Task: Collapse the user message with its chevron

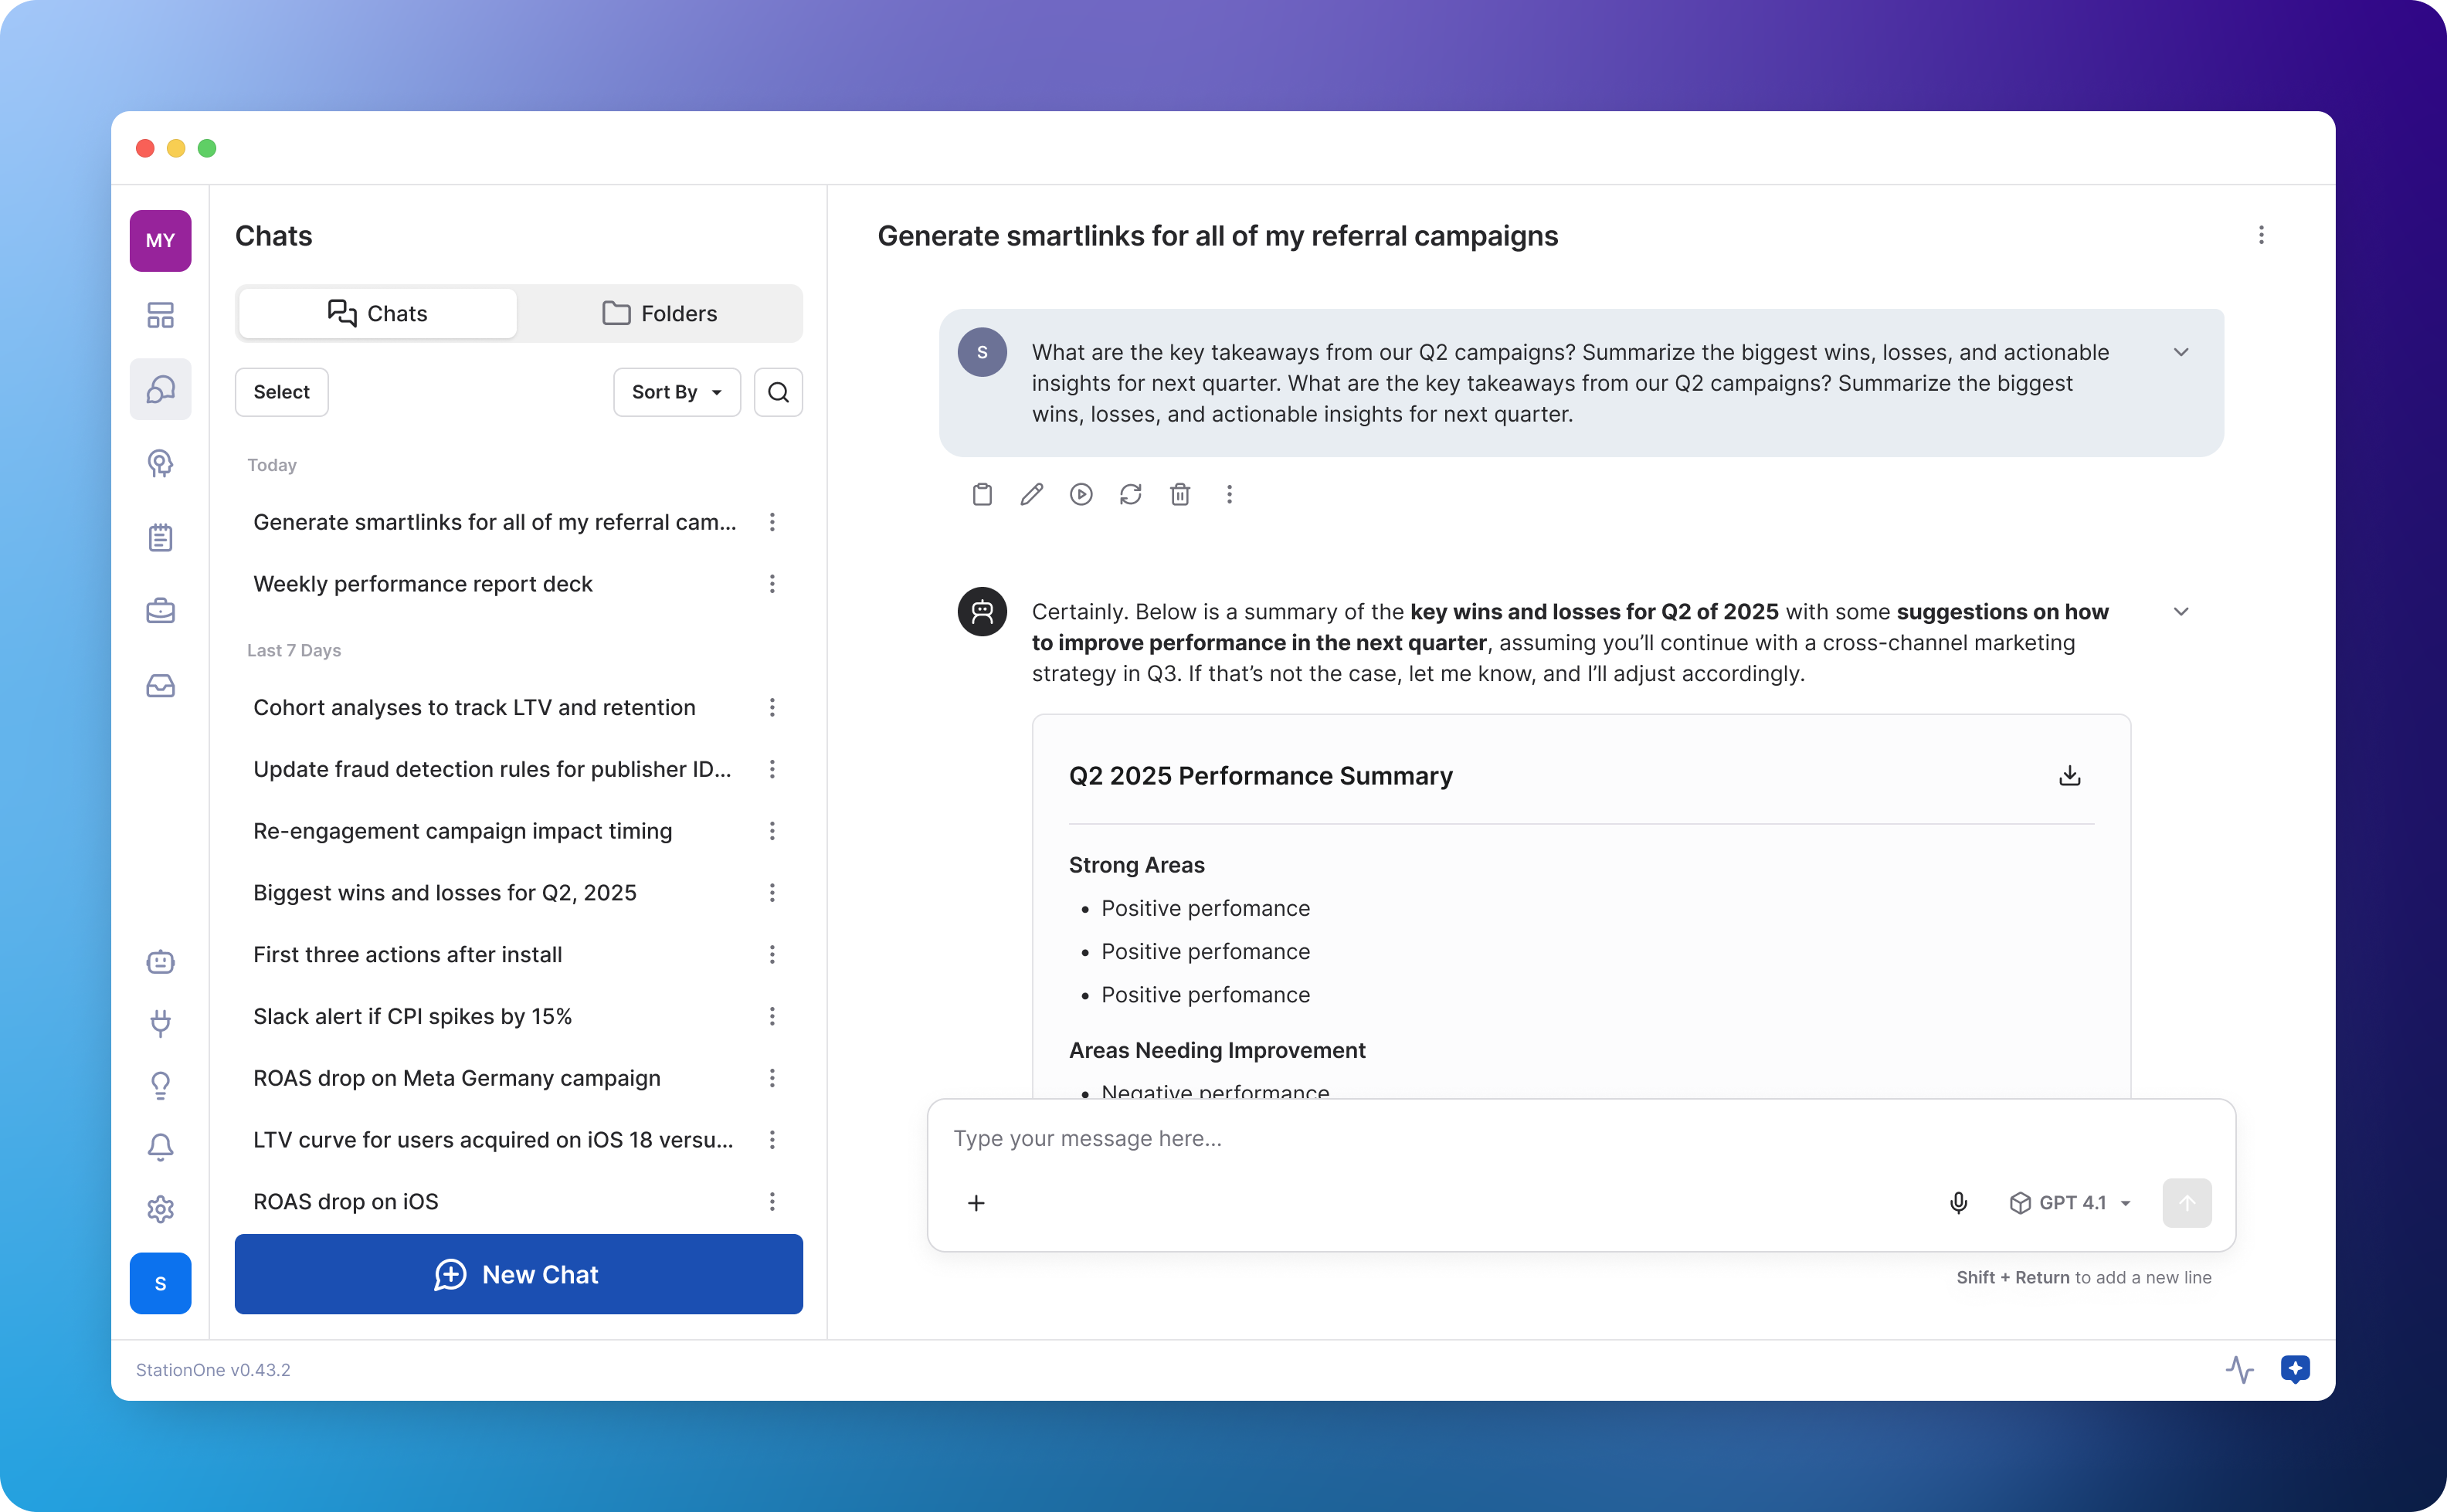Action: click(2181, 352)
